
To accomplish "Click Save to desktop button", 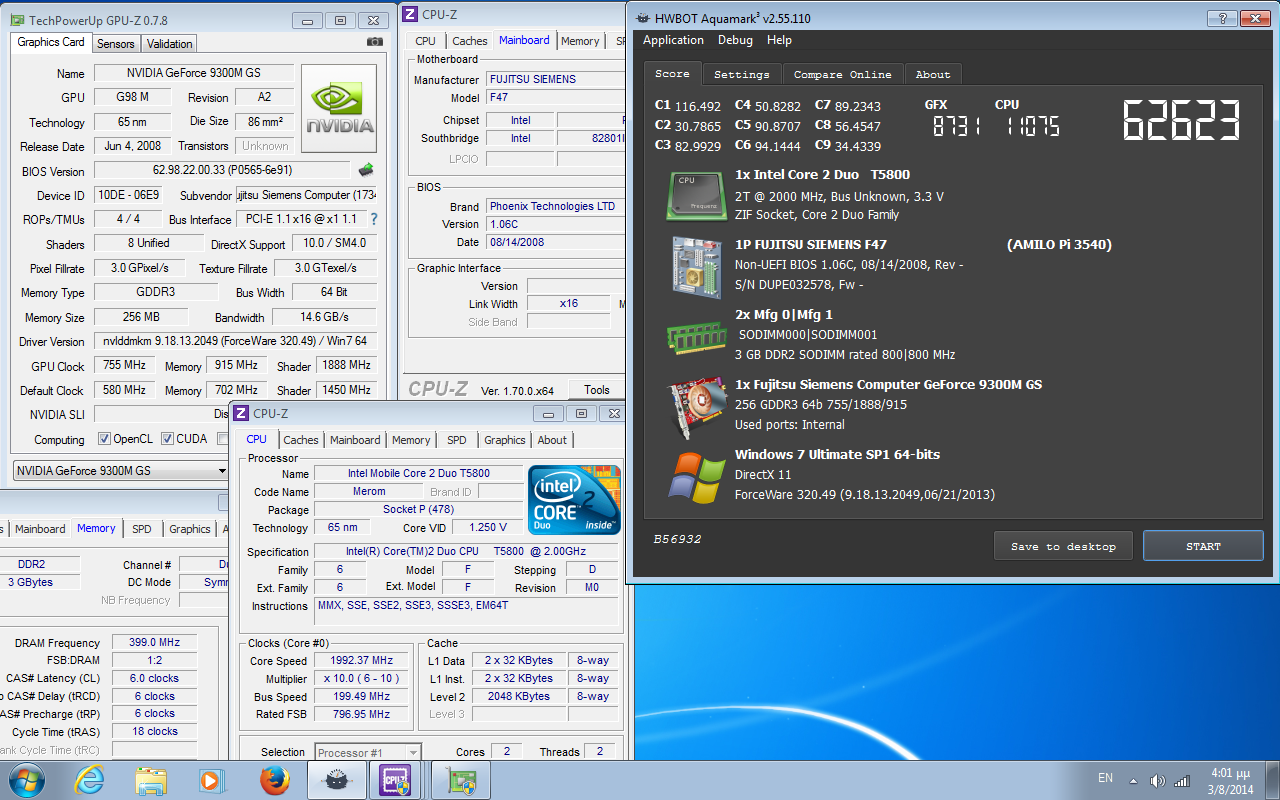I will (1063, 546).
